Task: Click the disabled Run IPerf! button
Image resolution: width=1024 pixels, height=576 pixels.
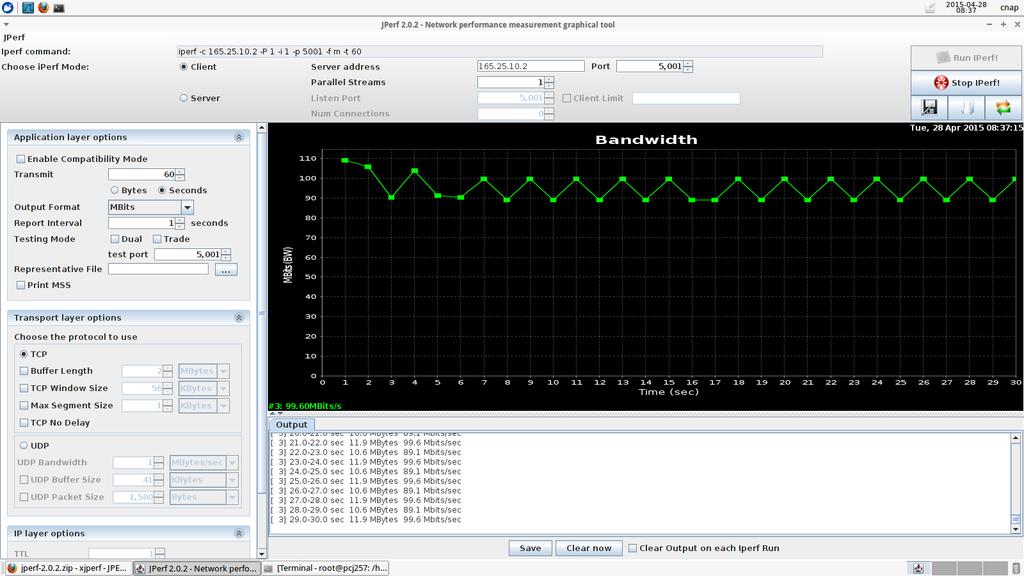Action: point(966,57)
